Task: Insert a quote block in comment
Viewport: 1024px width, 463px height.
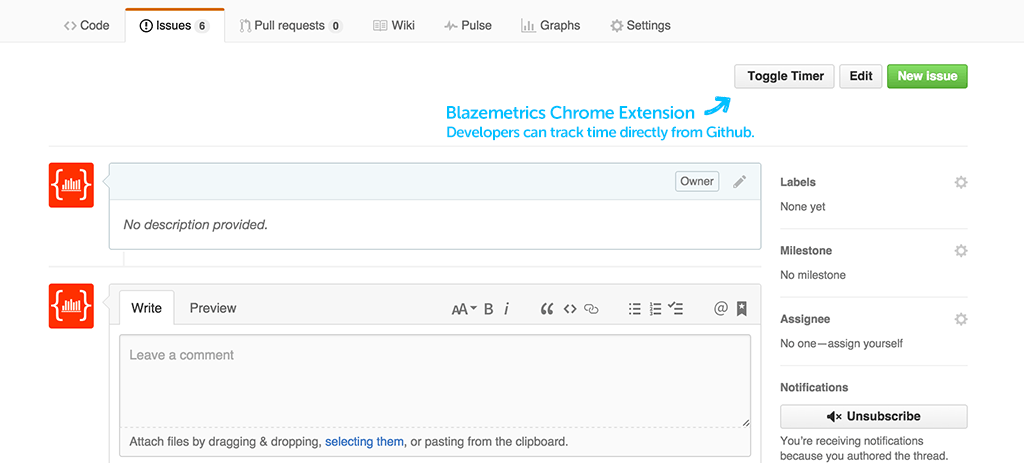Action: pos(547,309)
